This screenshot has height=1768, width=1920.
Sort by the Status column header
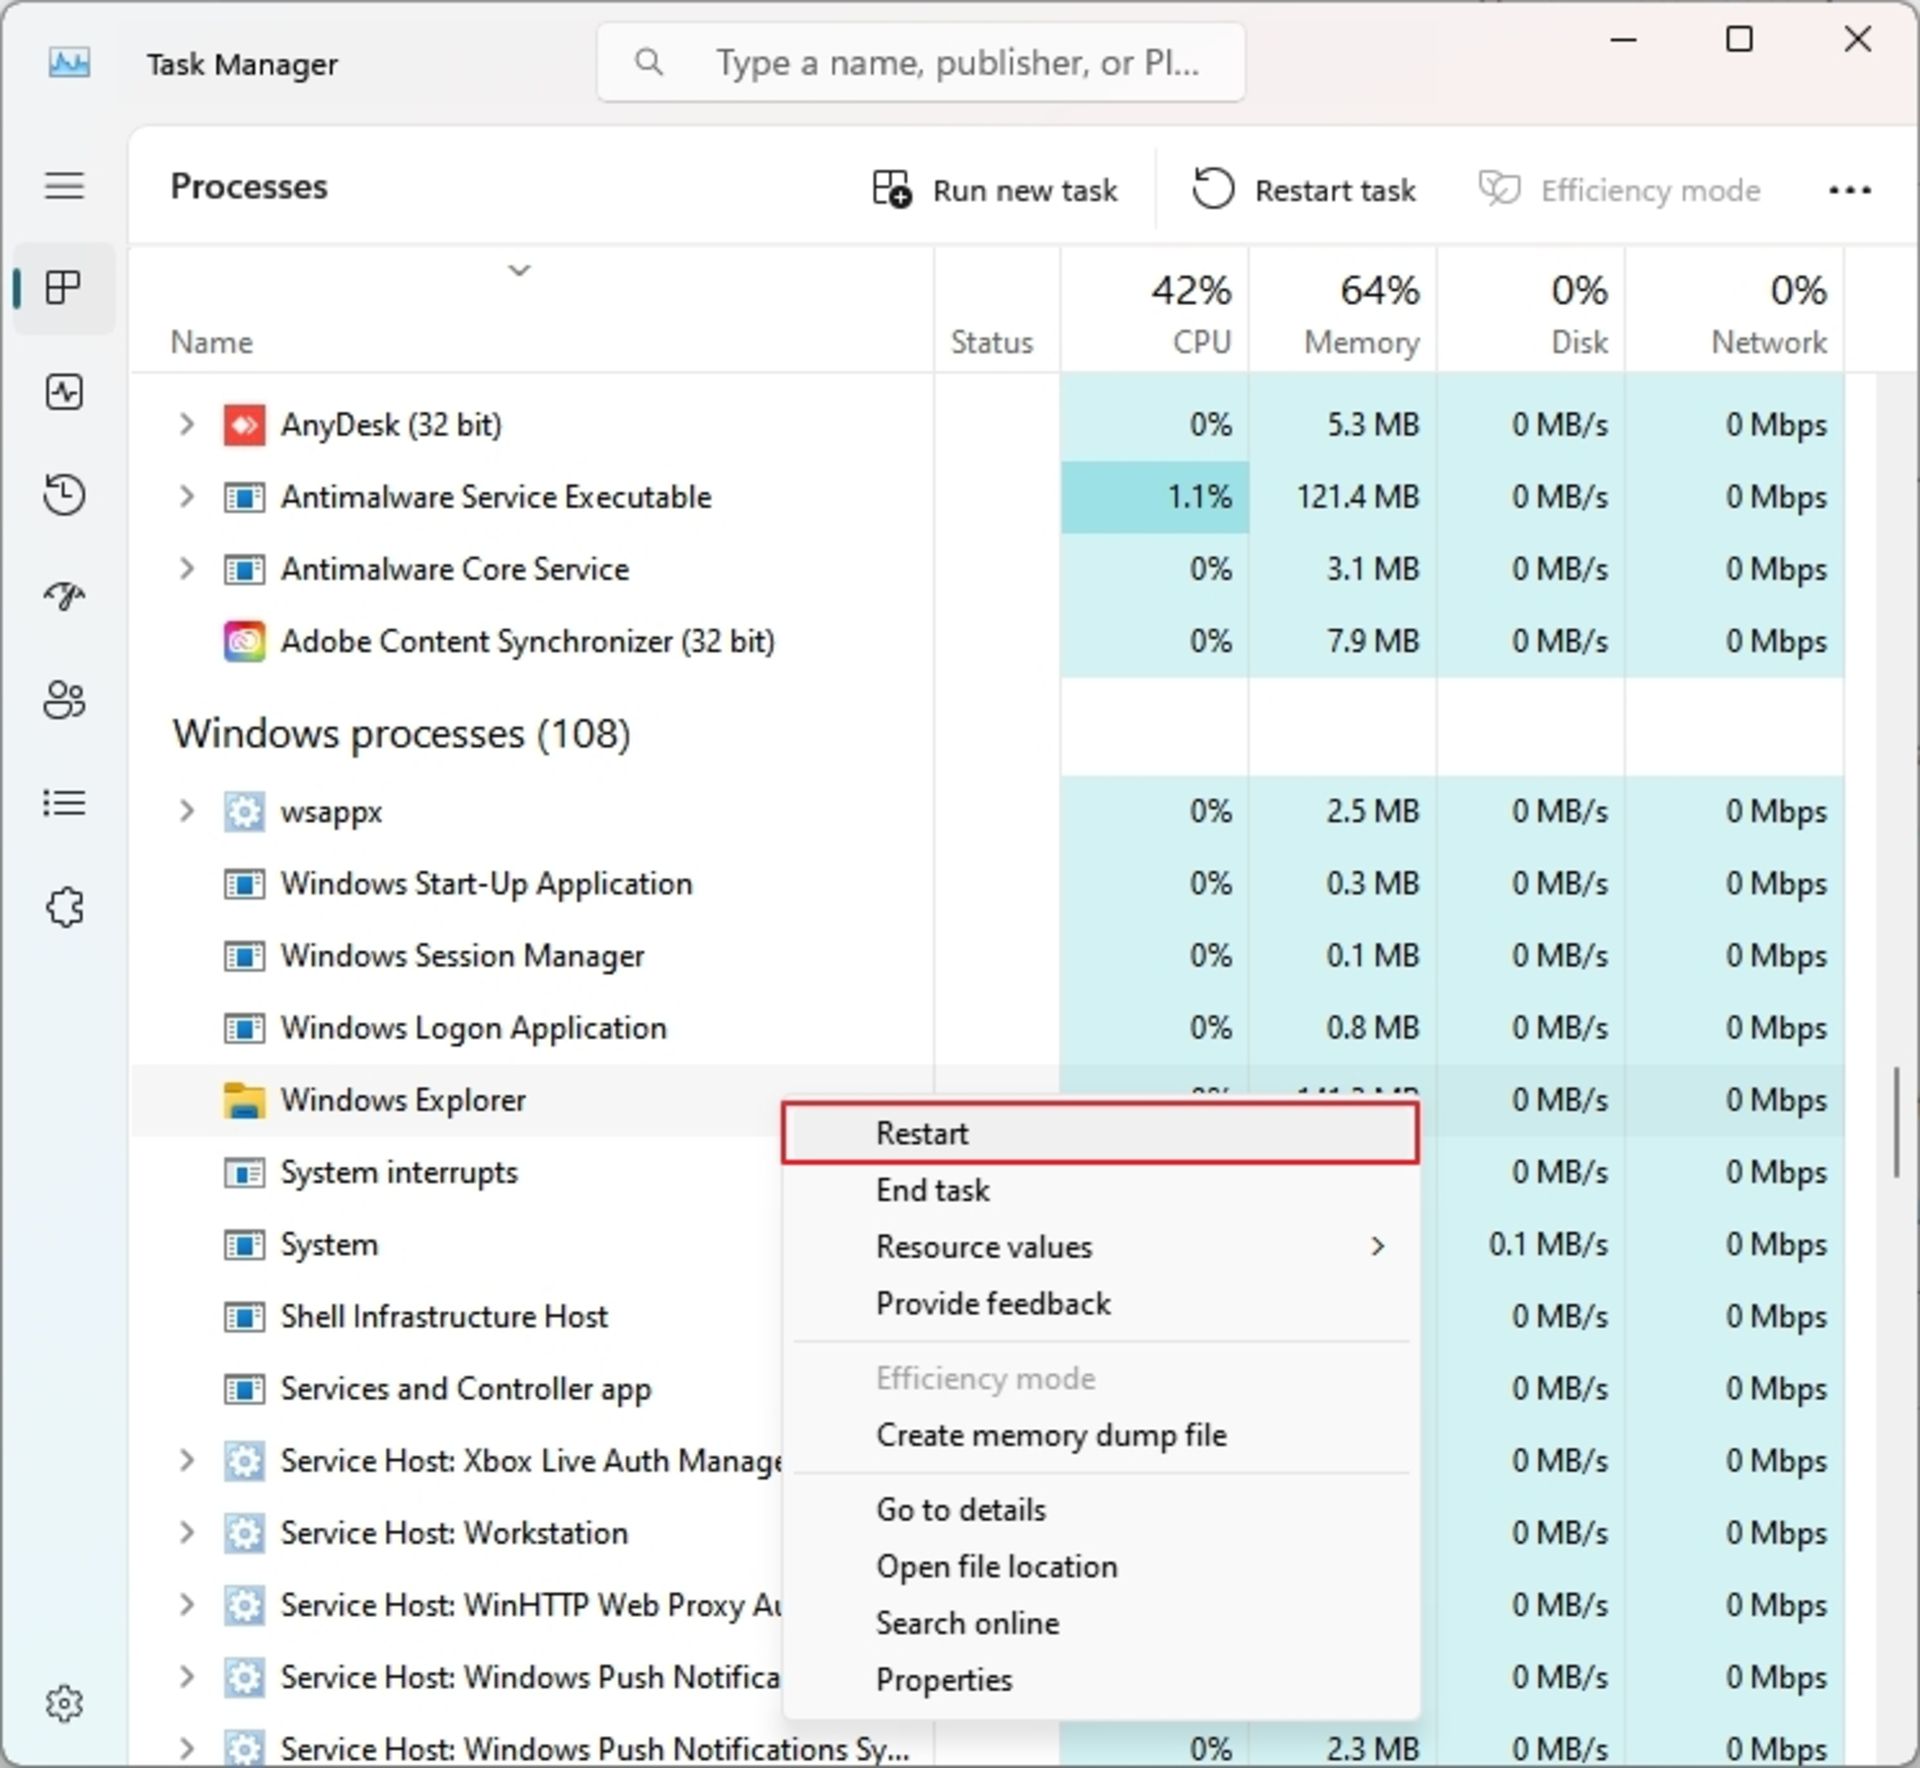(x=997, y=312)
